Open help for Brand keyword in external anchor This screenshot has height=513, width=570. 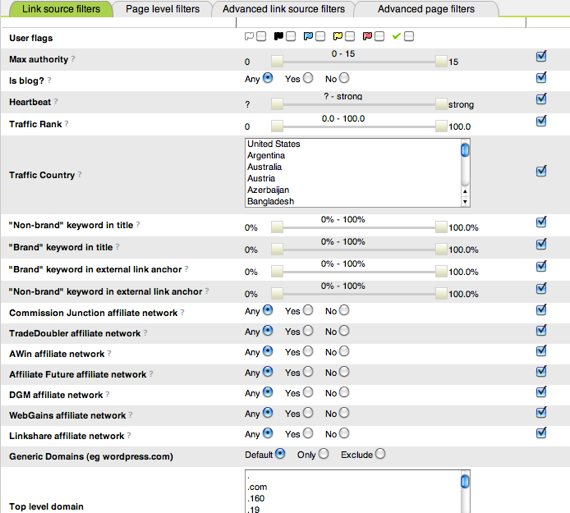pos(186,269)
